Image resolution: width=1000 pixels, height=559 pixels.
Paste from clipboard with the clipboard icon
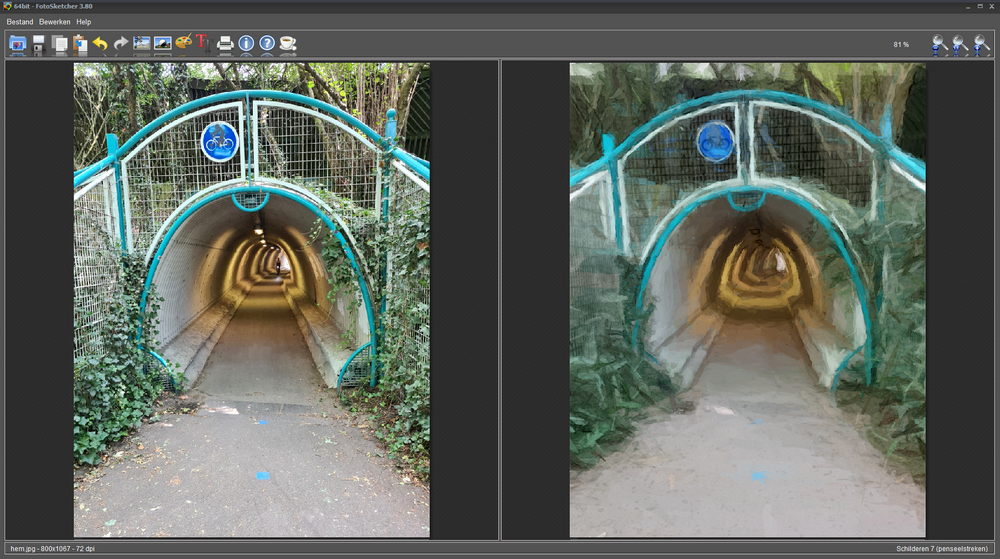[x=80, y=44]
